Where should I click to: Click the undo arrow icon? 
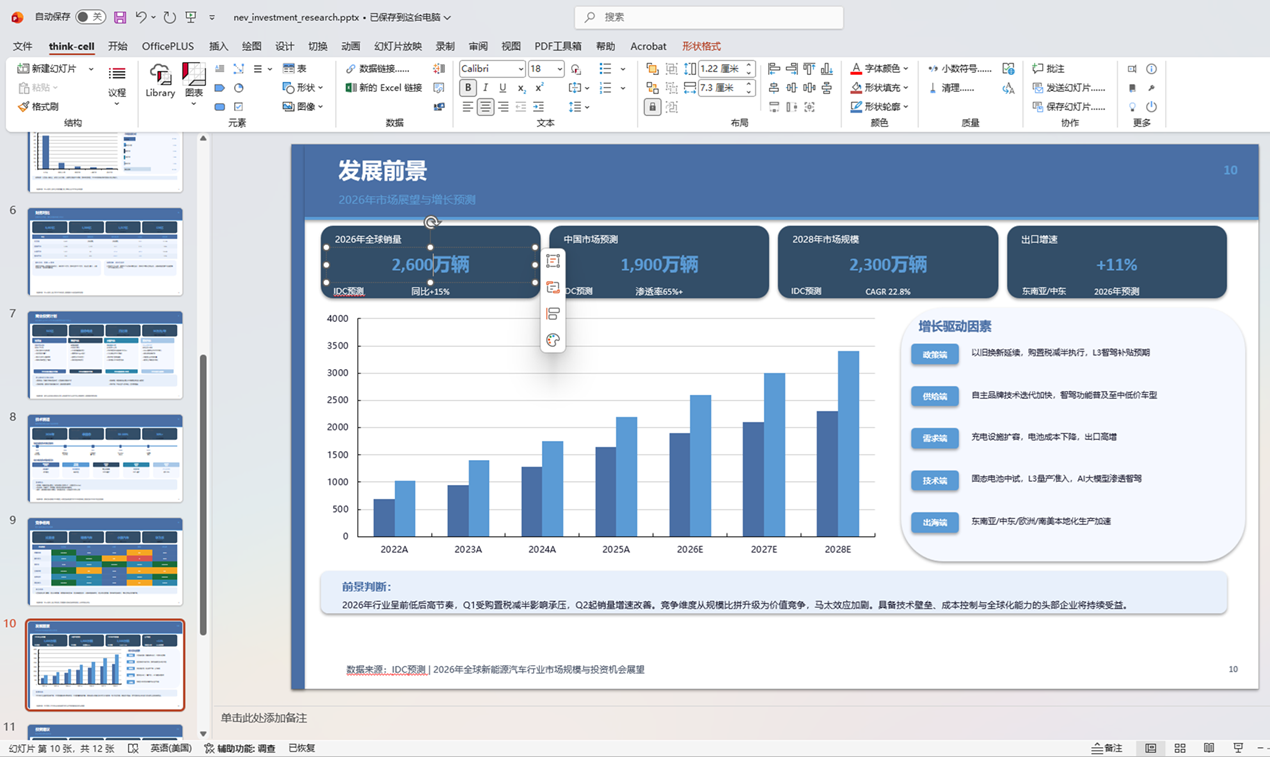(x=141, y=17)
